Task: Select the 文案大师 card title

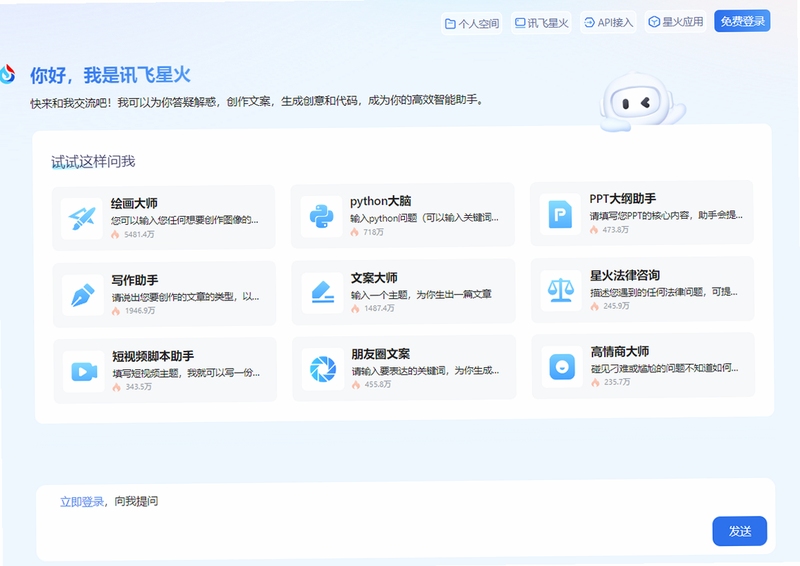Action: [374, 278]
